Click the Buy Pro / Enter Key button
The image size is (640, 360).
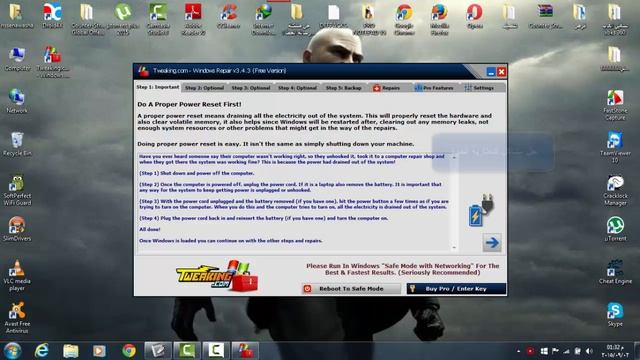coord(456,289)
